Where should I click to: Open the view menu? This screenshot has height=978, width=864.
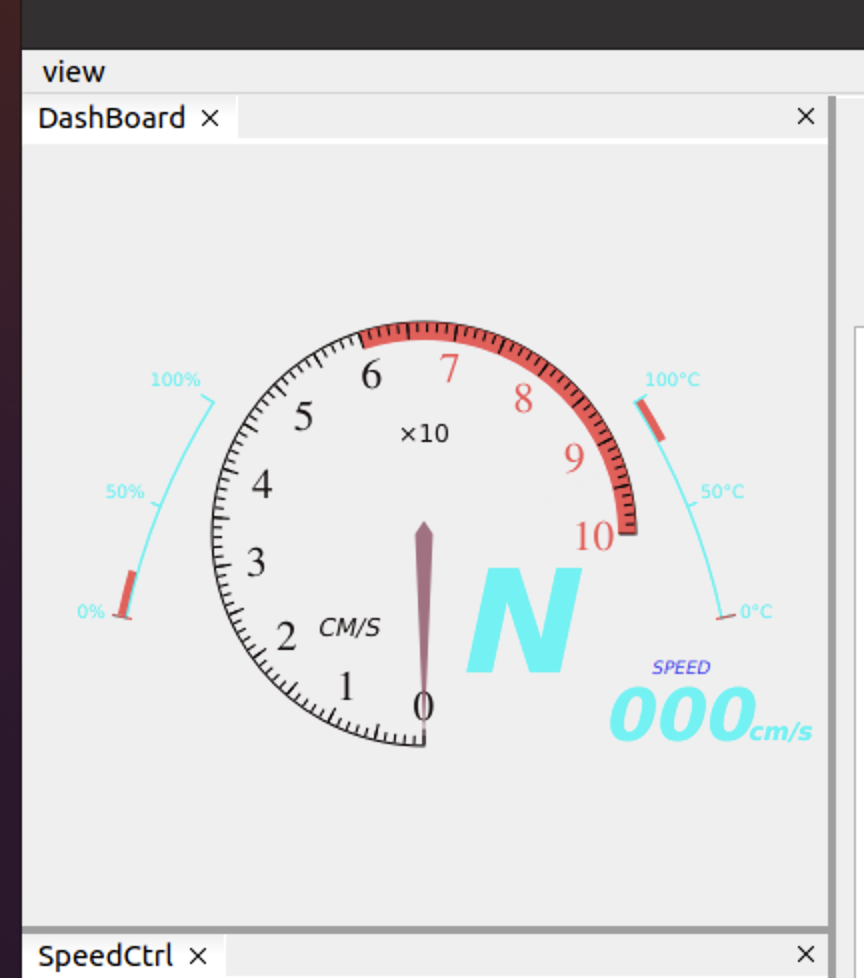tap(74, 71)
